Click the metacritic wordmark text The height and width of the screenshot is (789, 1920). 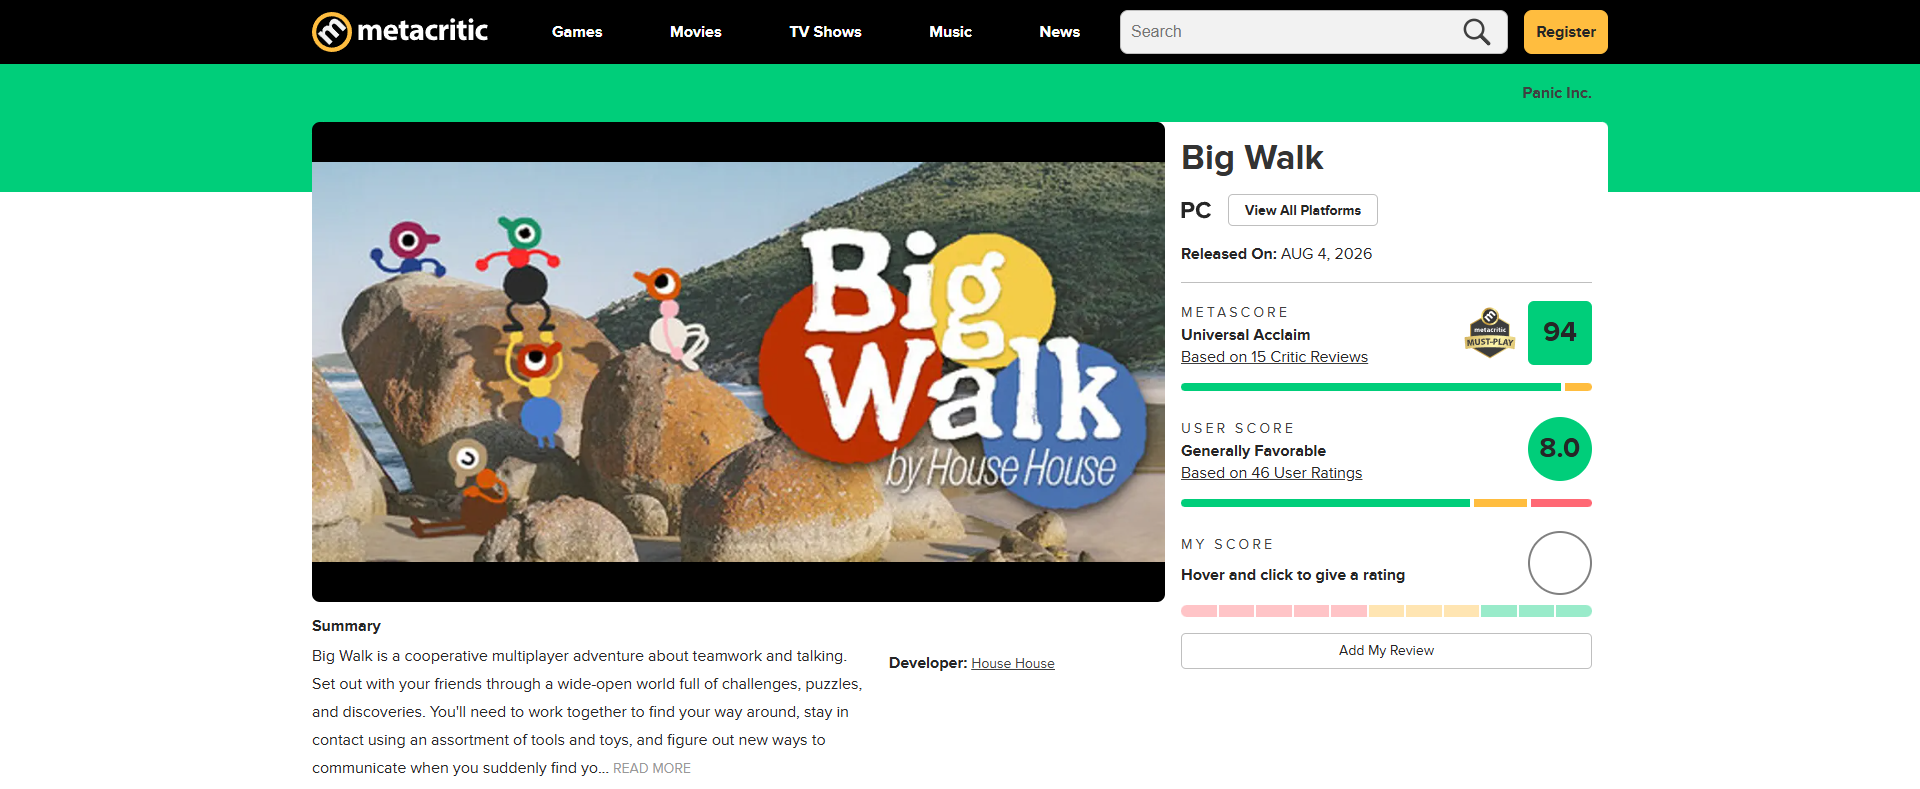(422, 31)
